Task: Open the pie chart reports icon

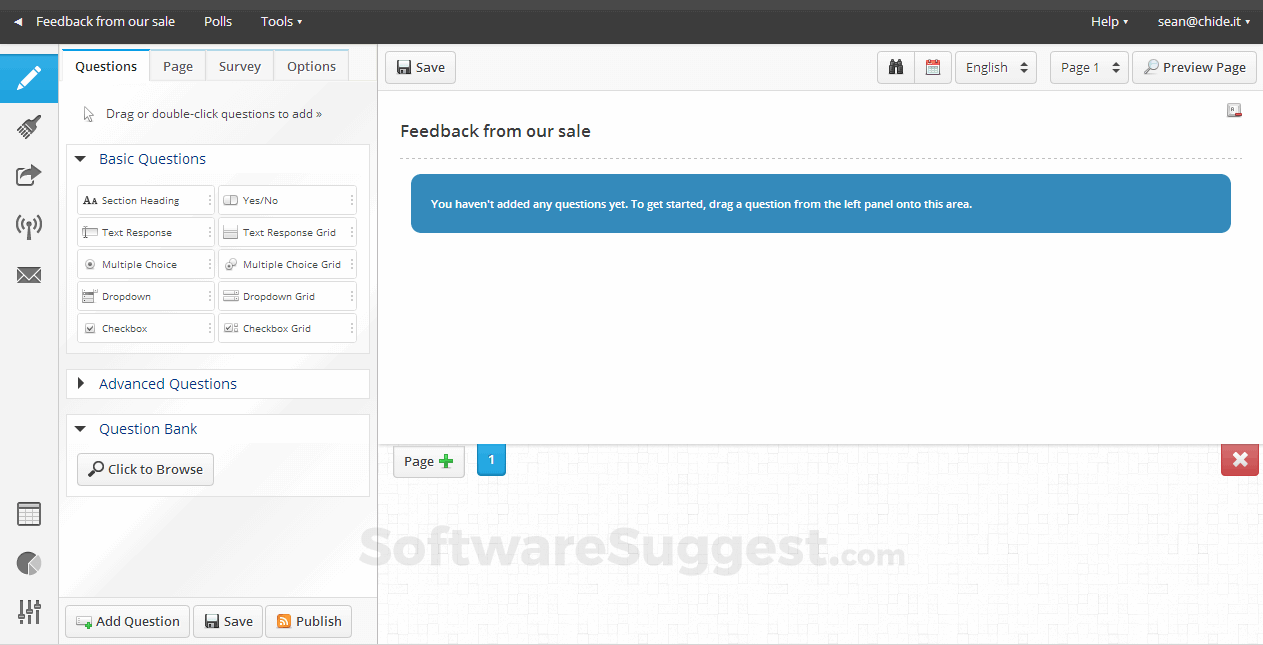Action: tap(29, 564)
